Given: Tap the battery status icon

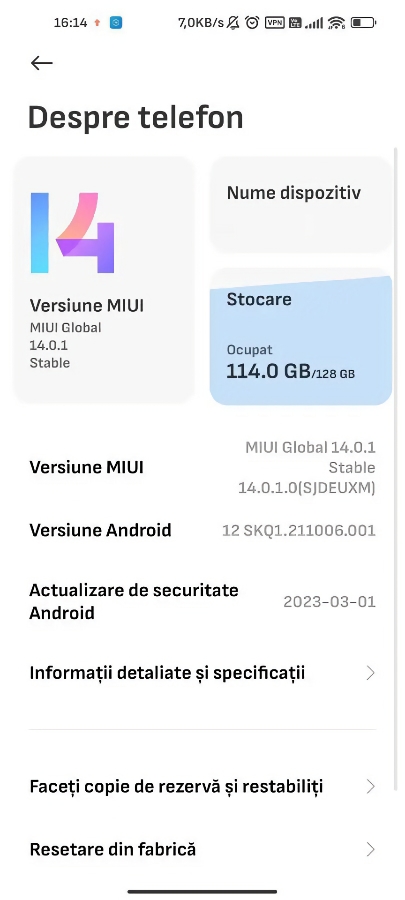Looking at the screenshot, I should [363, 23].
